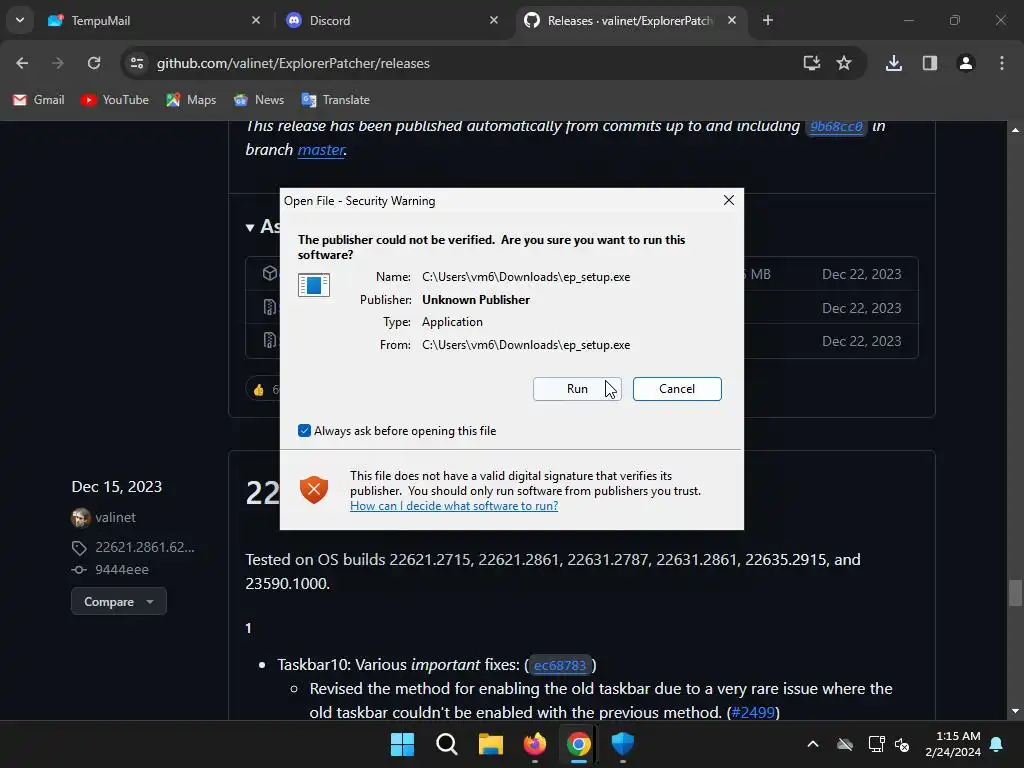Viewport: 1024px width, 768px height.
Task: Open Translate bookmark
Action: pyautogui.click(x=336, y=100)
